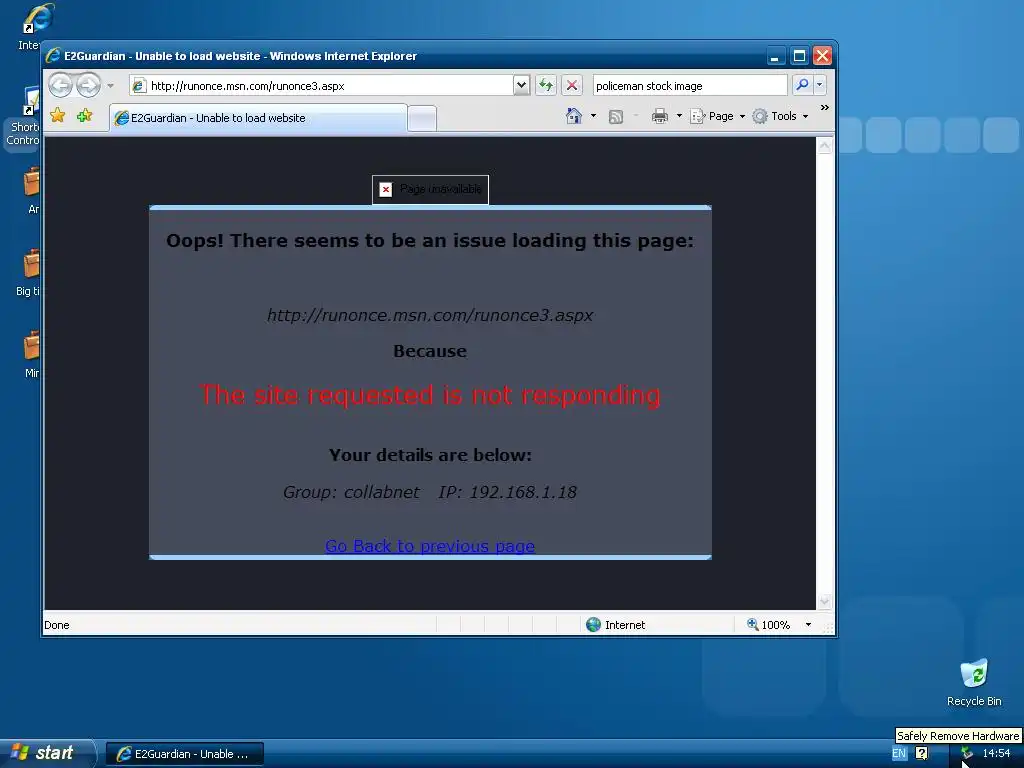Click the EN language indicator in tray
The width and height of the screenshot is (1024, 768).
(x=899, y=753)
